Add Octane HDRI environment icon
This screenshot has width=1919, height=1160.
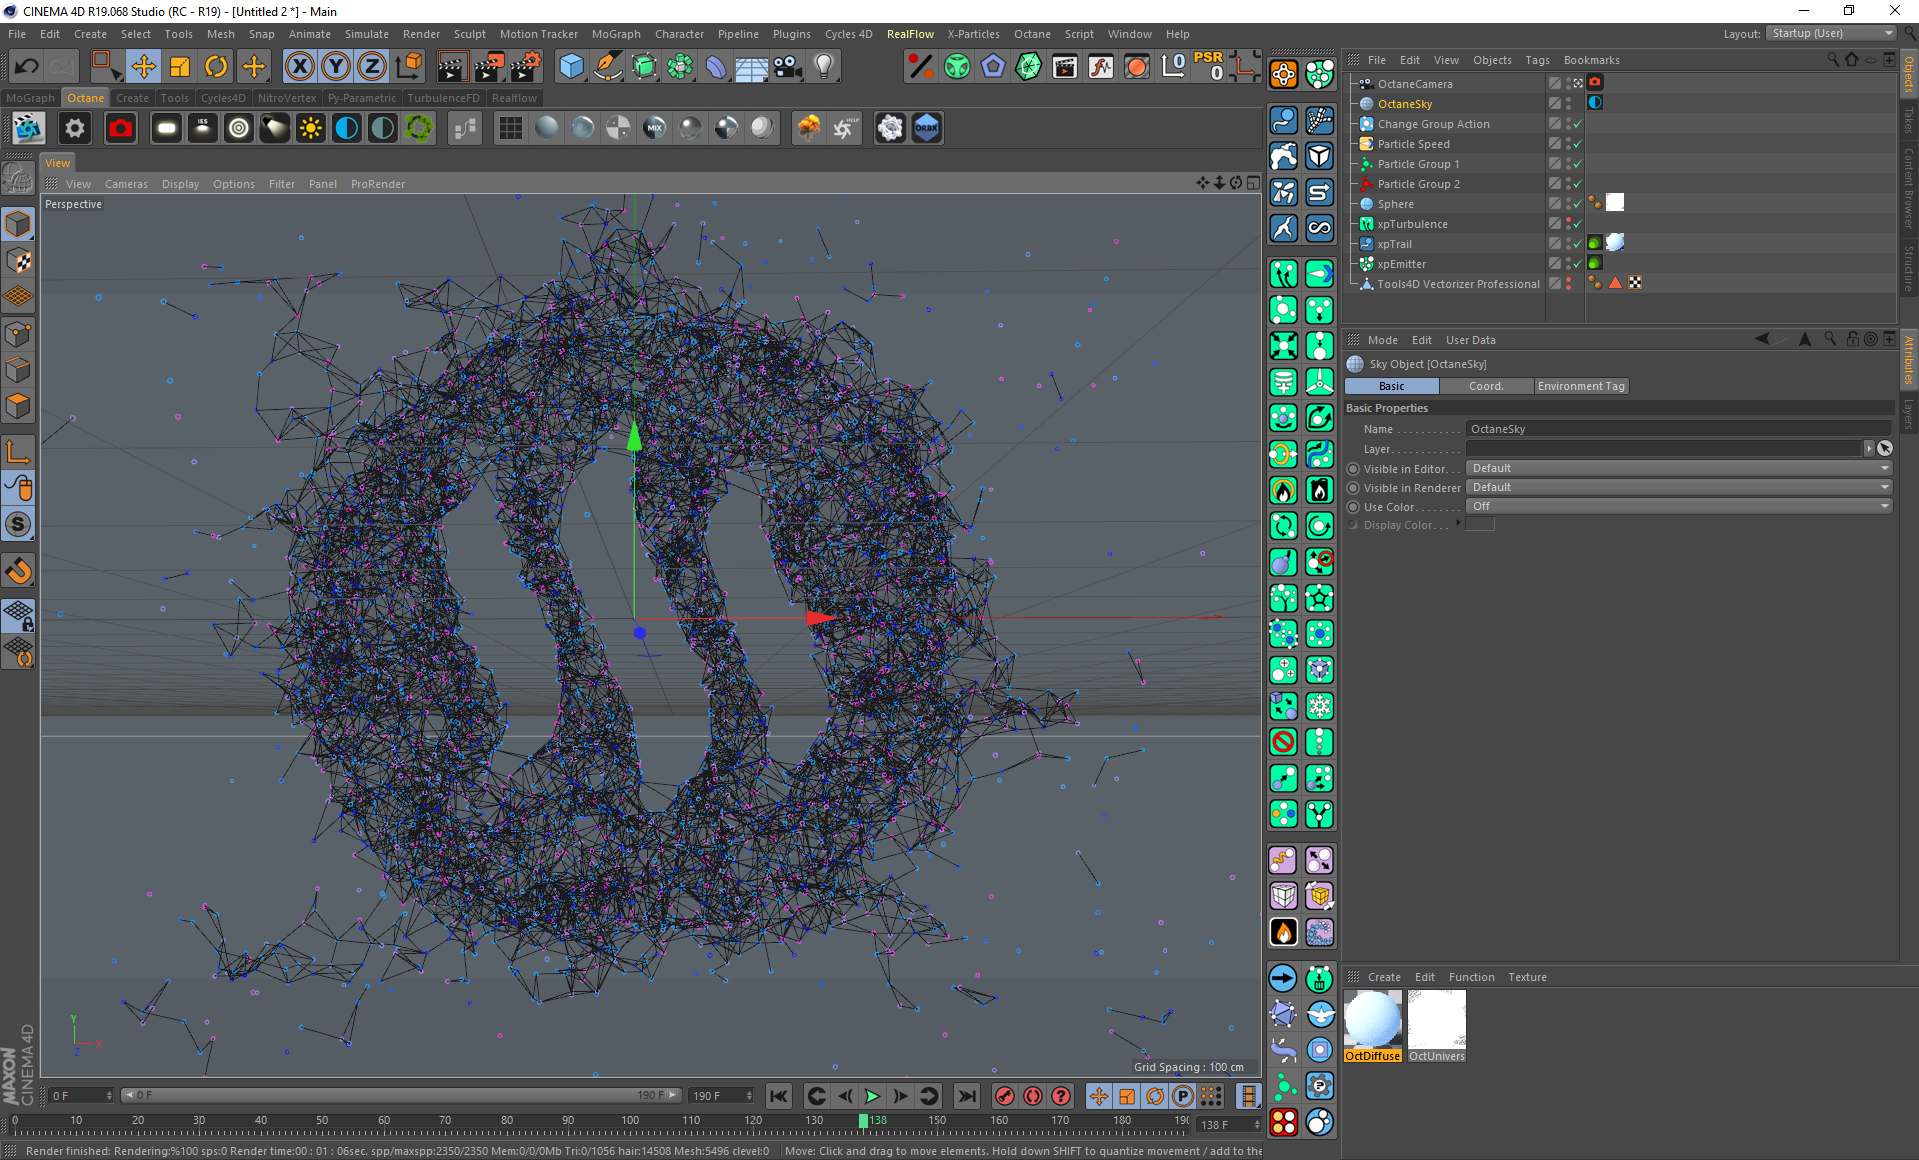[347, 128]
